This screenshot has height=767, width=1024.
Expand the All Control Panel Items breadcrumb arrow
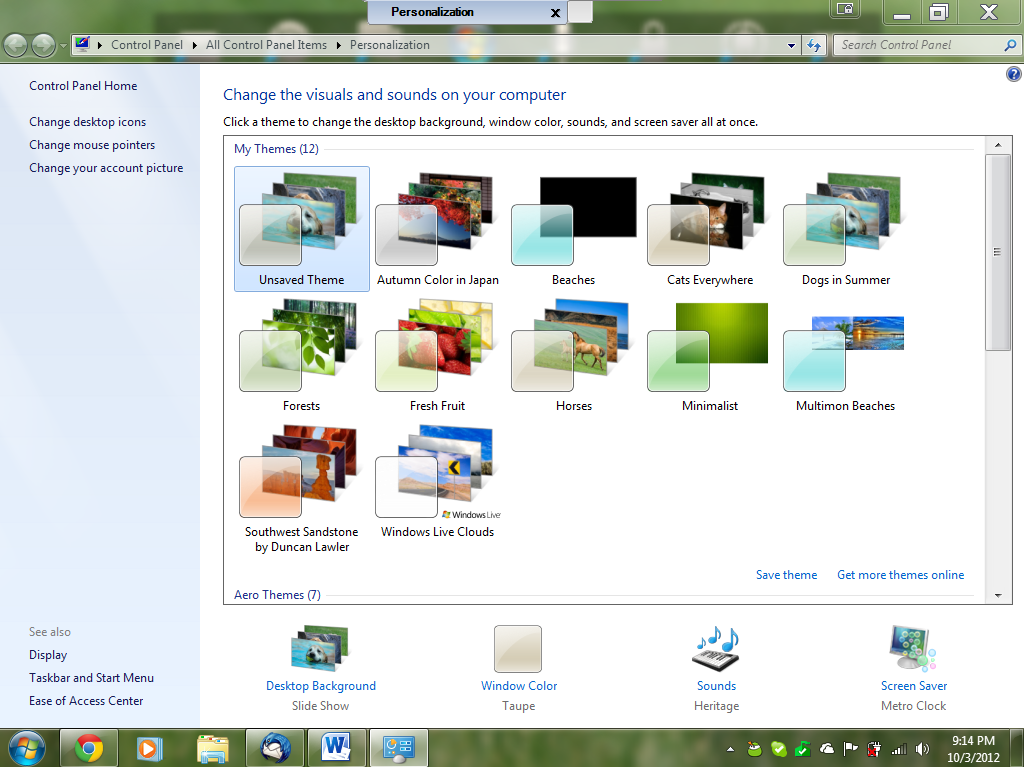tap(338, 45)
